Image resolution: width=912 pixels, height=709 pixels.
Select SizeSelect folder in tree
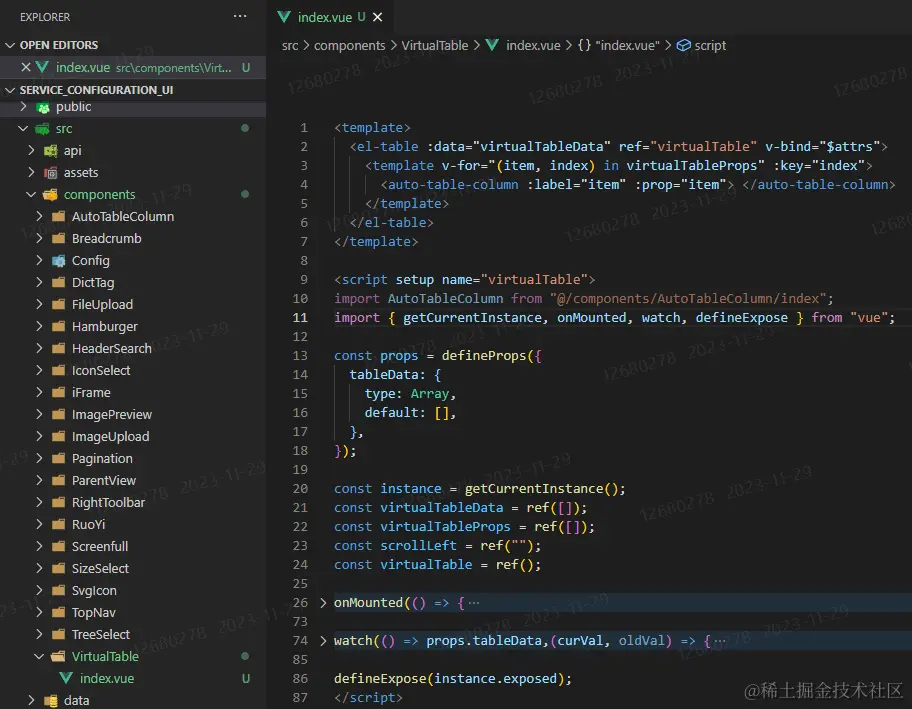point(133,568)
